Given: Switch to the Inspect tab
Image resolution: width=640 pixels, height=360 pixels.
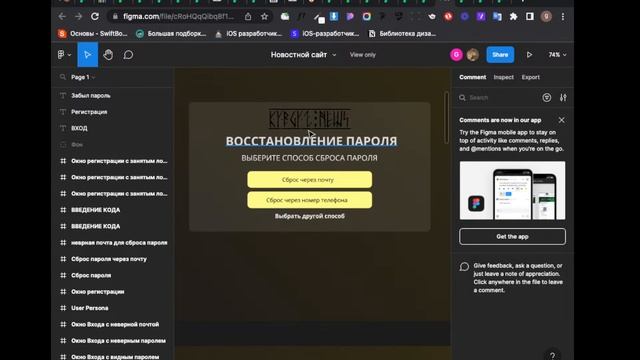Looking at the screenshot, I should click(503, 77).
